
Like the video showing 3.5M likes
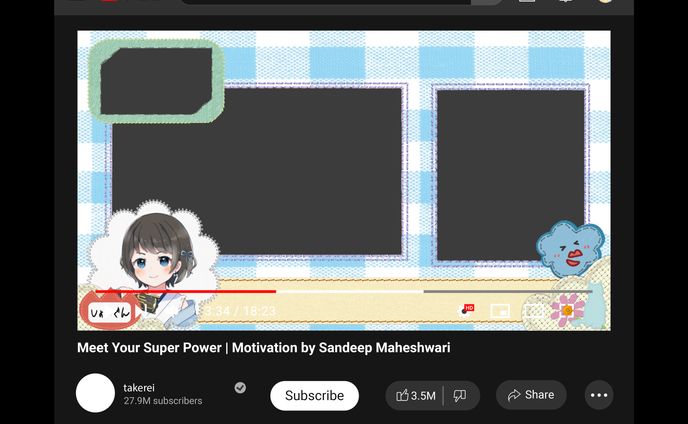coord(415,395)
